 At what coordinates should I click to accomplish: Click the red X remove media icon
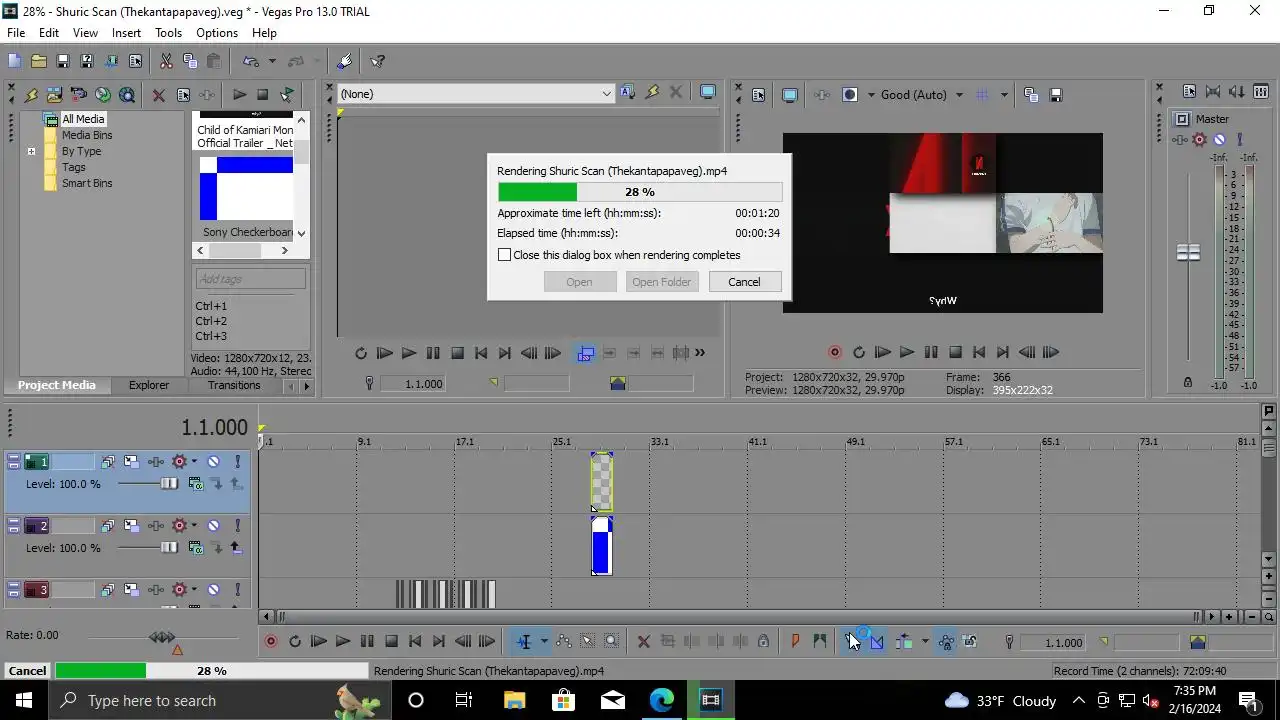[158, 95]
